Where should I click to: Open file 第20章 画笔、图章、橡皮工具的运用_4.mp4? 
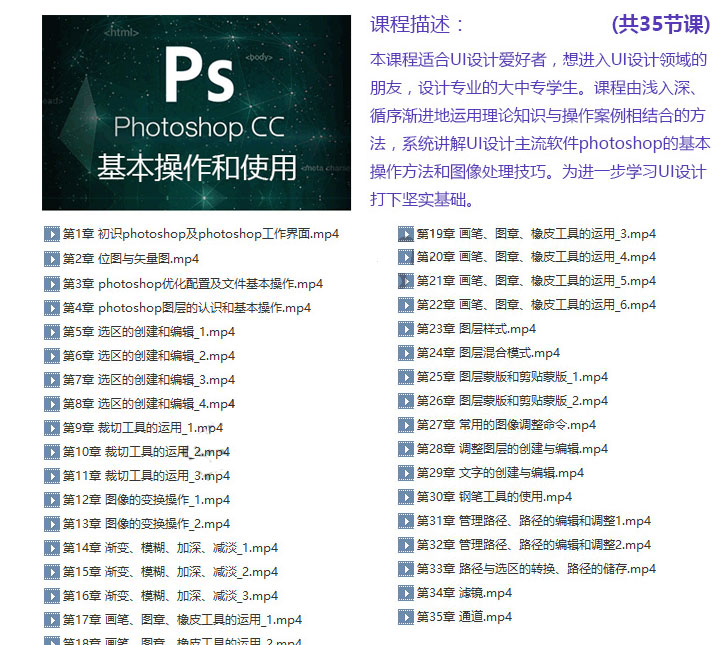coord(536,257)
